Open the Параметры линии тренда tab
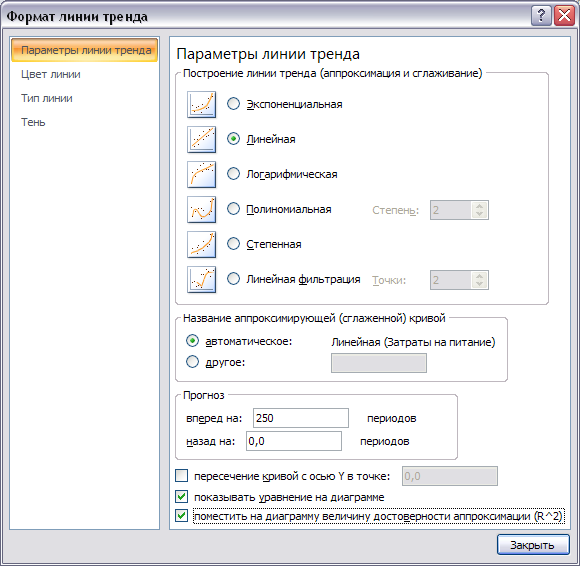The image size is (580, 566). (x=85, y=50)
